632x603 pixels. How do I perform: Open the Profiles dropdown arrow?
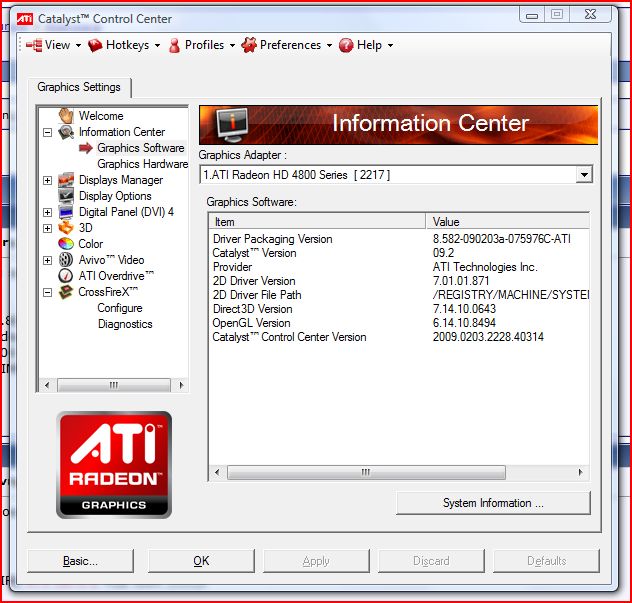point(232,46)
